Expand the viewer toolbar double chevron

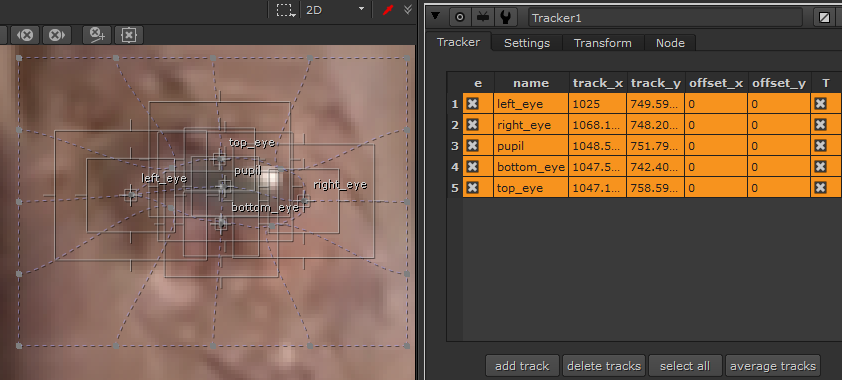pos(408,10)
